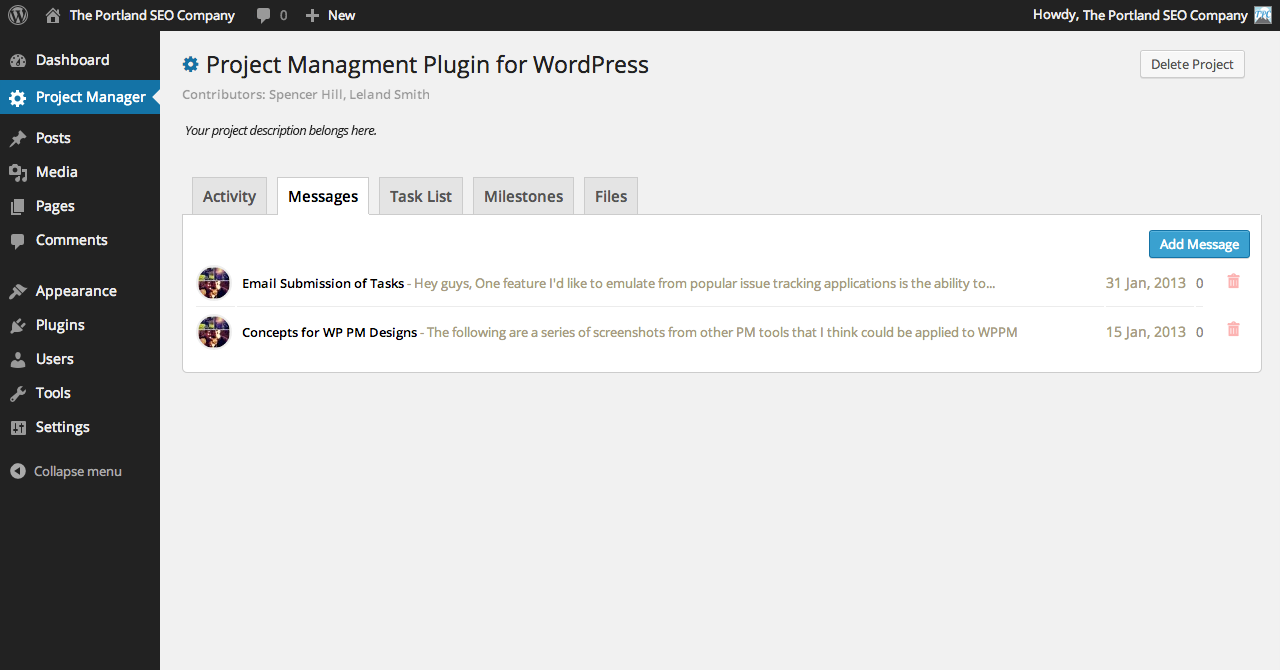Open the New content menu
The image size is (1280, 670).
tap(330, 15)
